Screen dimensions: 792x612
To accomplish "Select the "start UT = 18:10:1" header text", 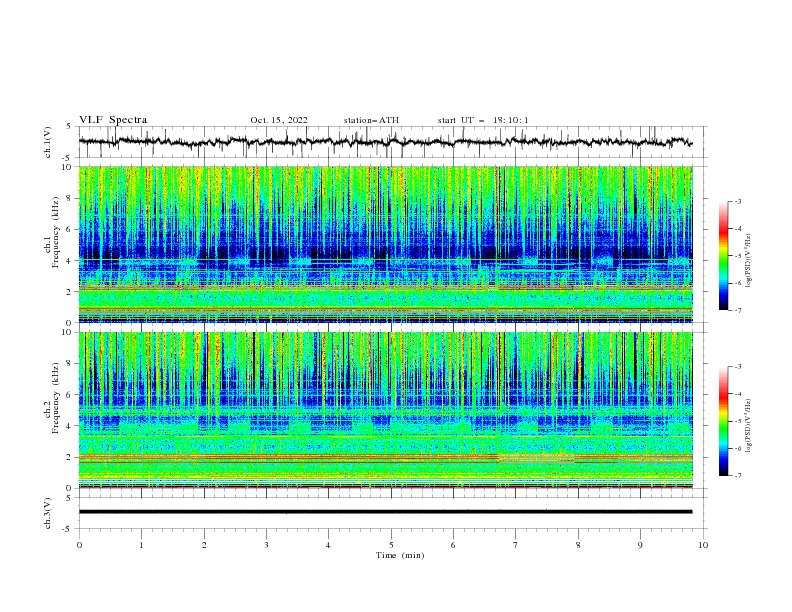I will coord(483,120).
